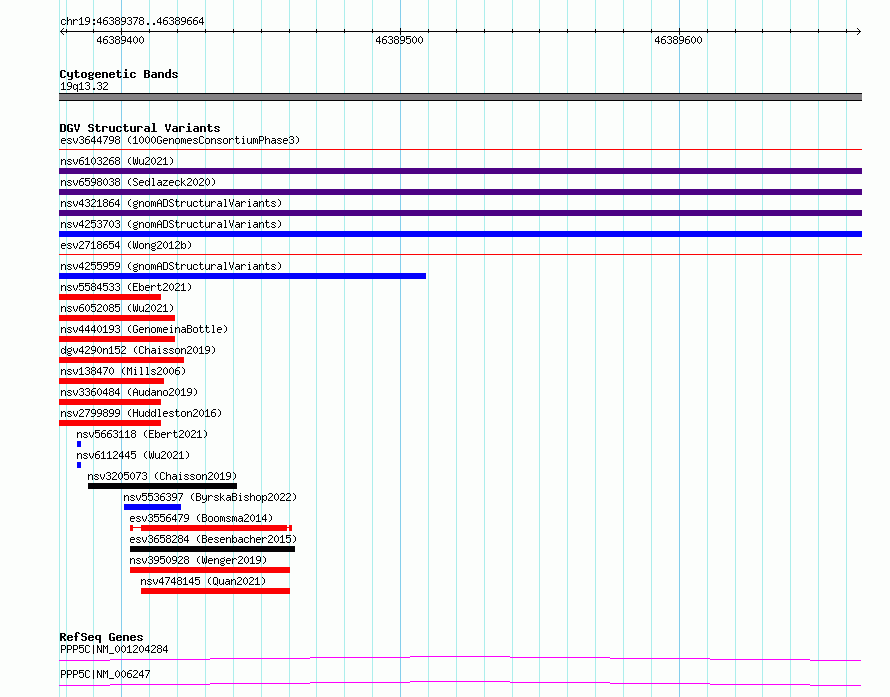Click the Cytogenetic Bands track title
The height and width of the screenshot is (697, 890).
119,74
